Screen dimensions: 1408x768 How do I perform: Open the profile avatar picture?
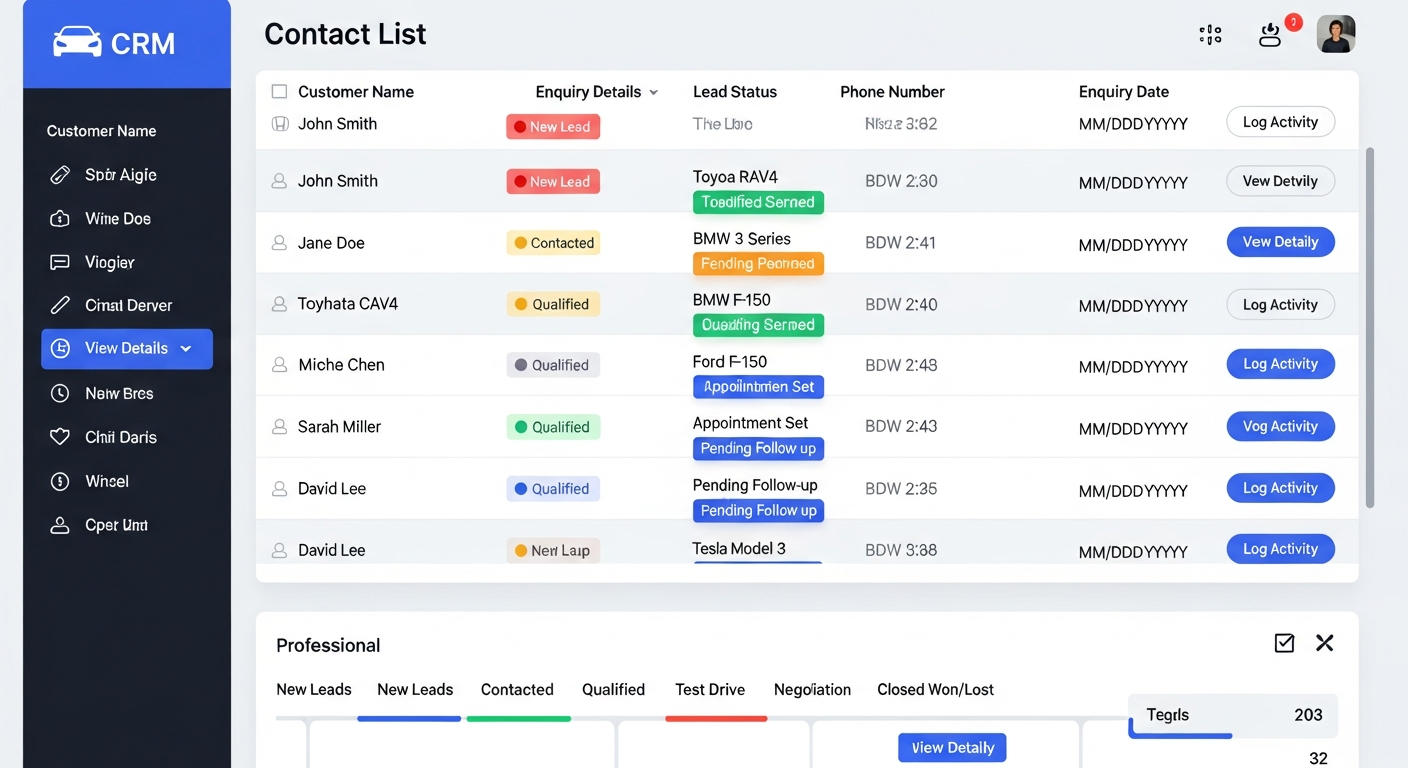1336,33
